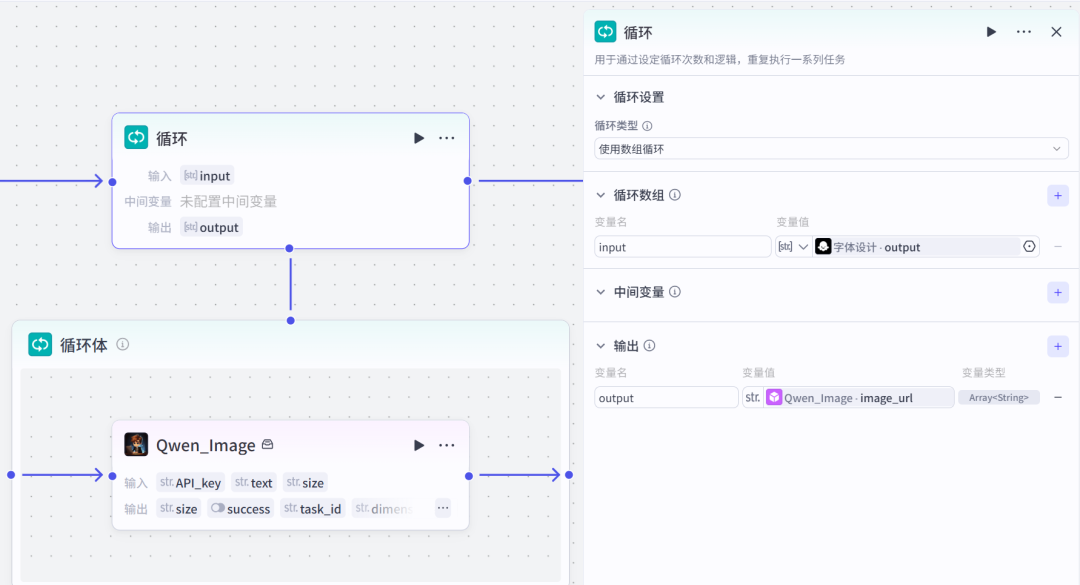The image size is (1080, 585).
Task: Click the output variable name field
Action: [666, 398]
